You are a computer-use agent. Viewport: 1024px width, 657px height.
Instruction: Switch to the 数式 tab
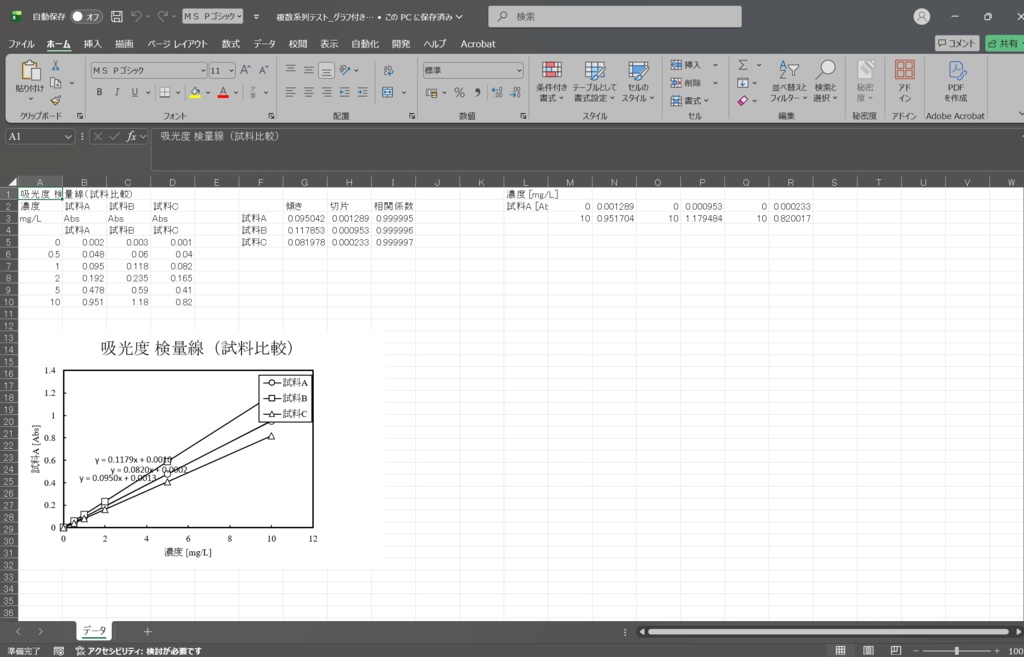(231, 44)
